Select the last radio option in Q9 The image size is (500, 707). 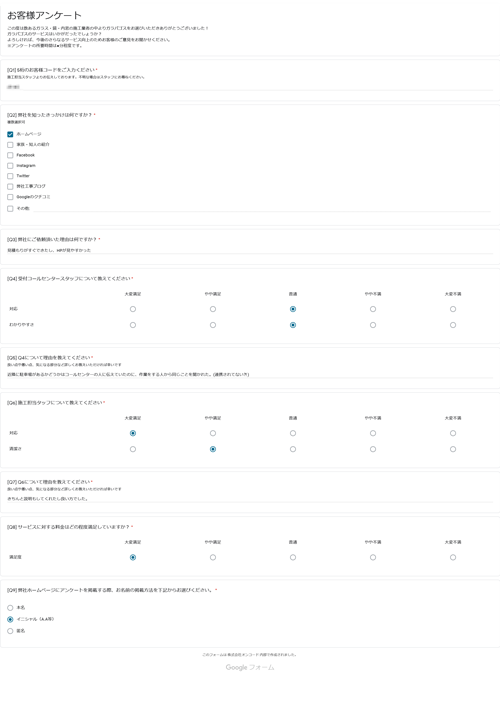[10, 631]
